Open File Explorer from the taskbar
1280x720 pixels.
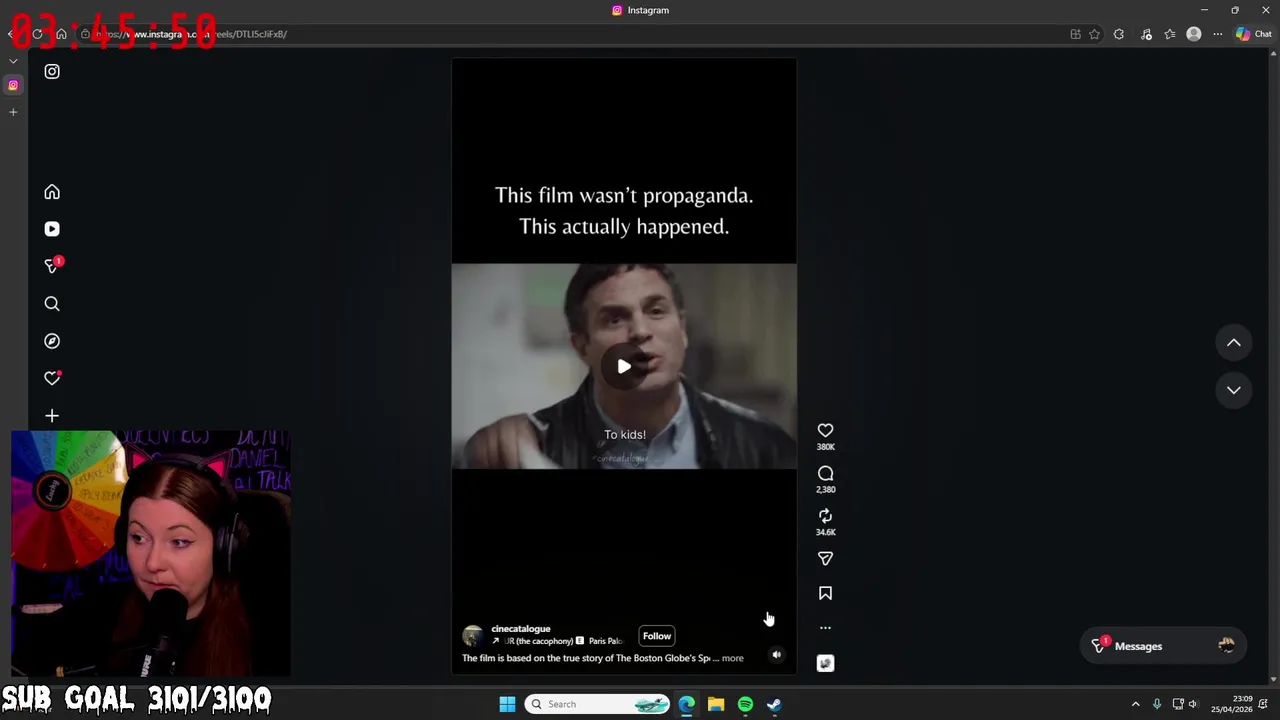[x=716, y=704]
